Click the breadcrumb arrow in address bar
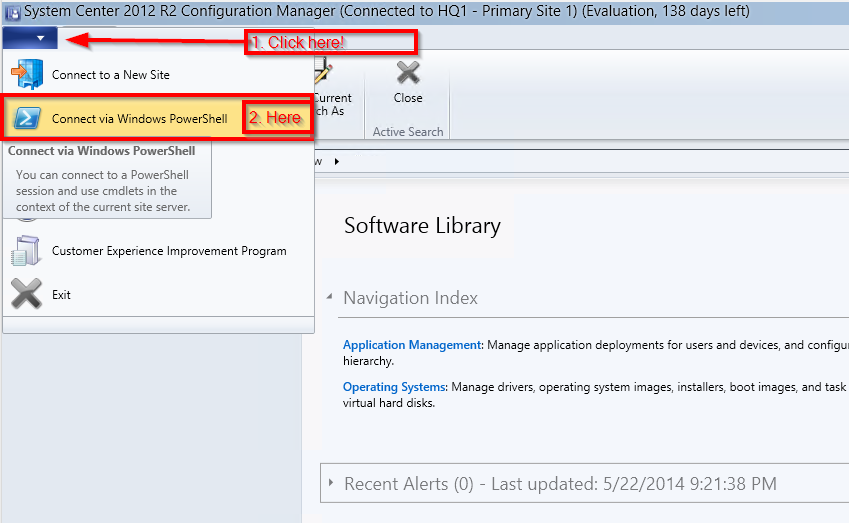The width and height of the screenshot is (849, 523). (x=337, y=161)
